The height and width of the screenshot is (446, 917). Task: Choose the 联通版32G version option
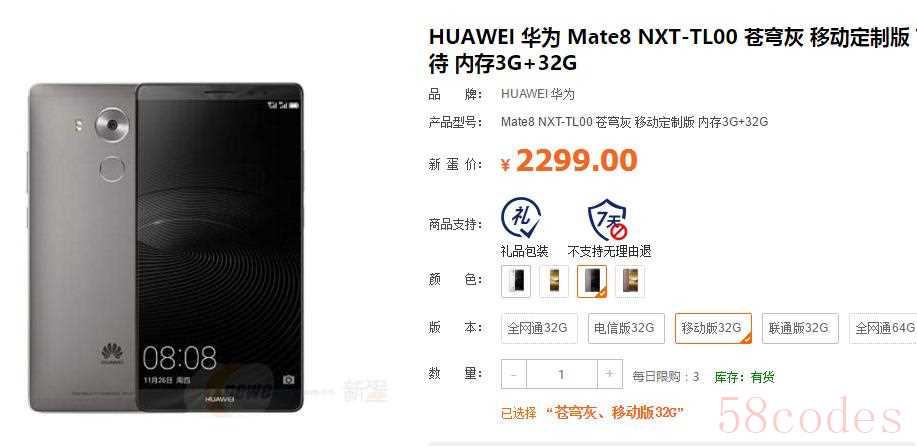point(800,328)
